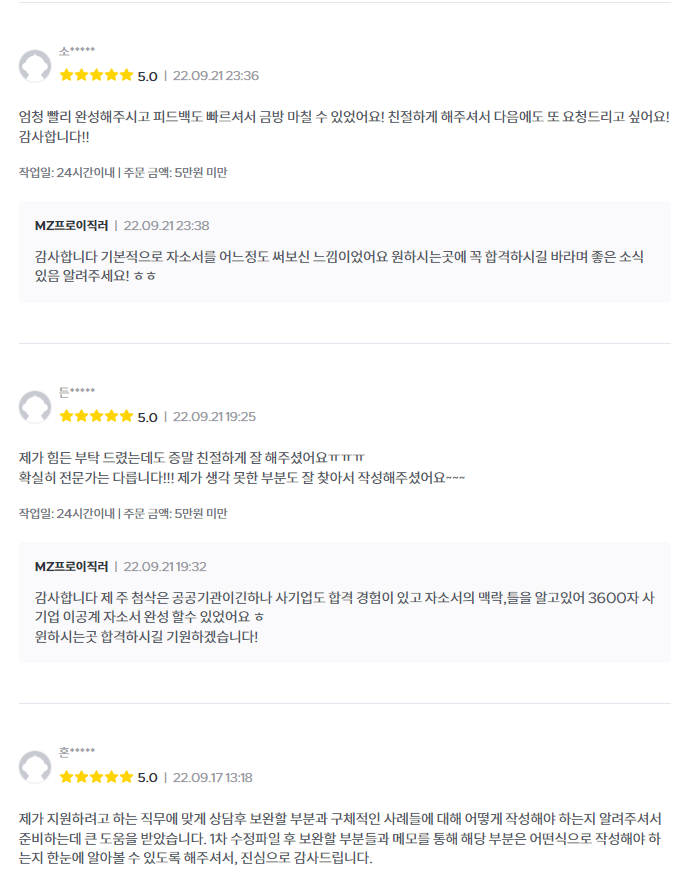
Task: Click the order details line under the first review
Action: pos(123,172)
